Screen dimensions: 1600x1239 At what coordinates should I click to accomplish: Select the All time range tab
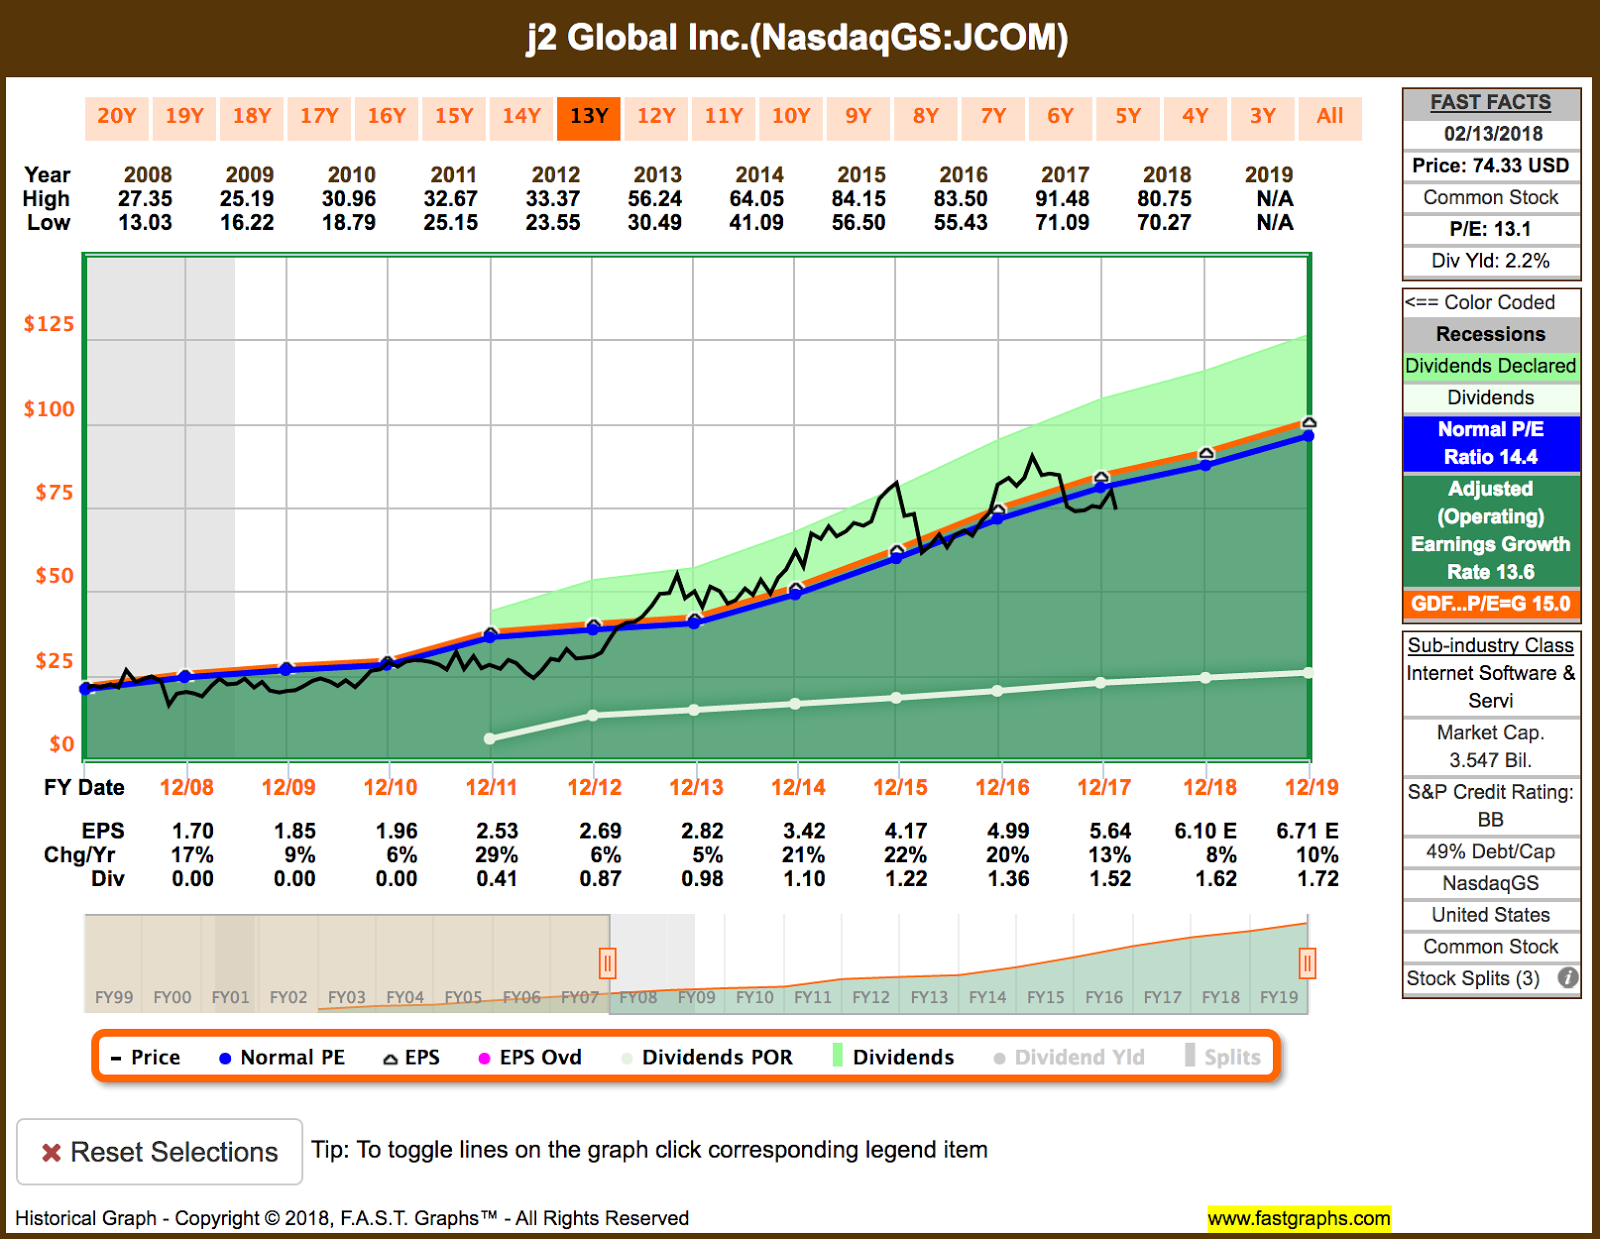coord(1330,117)
